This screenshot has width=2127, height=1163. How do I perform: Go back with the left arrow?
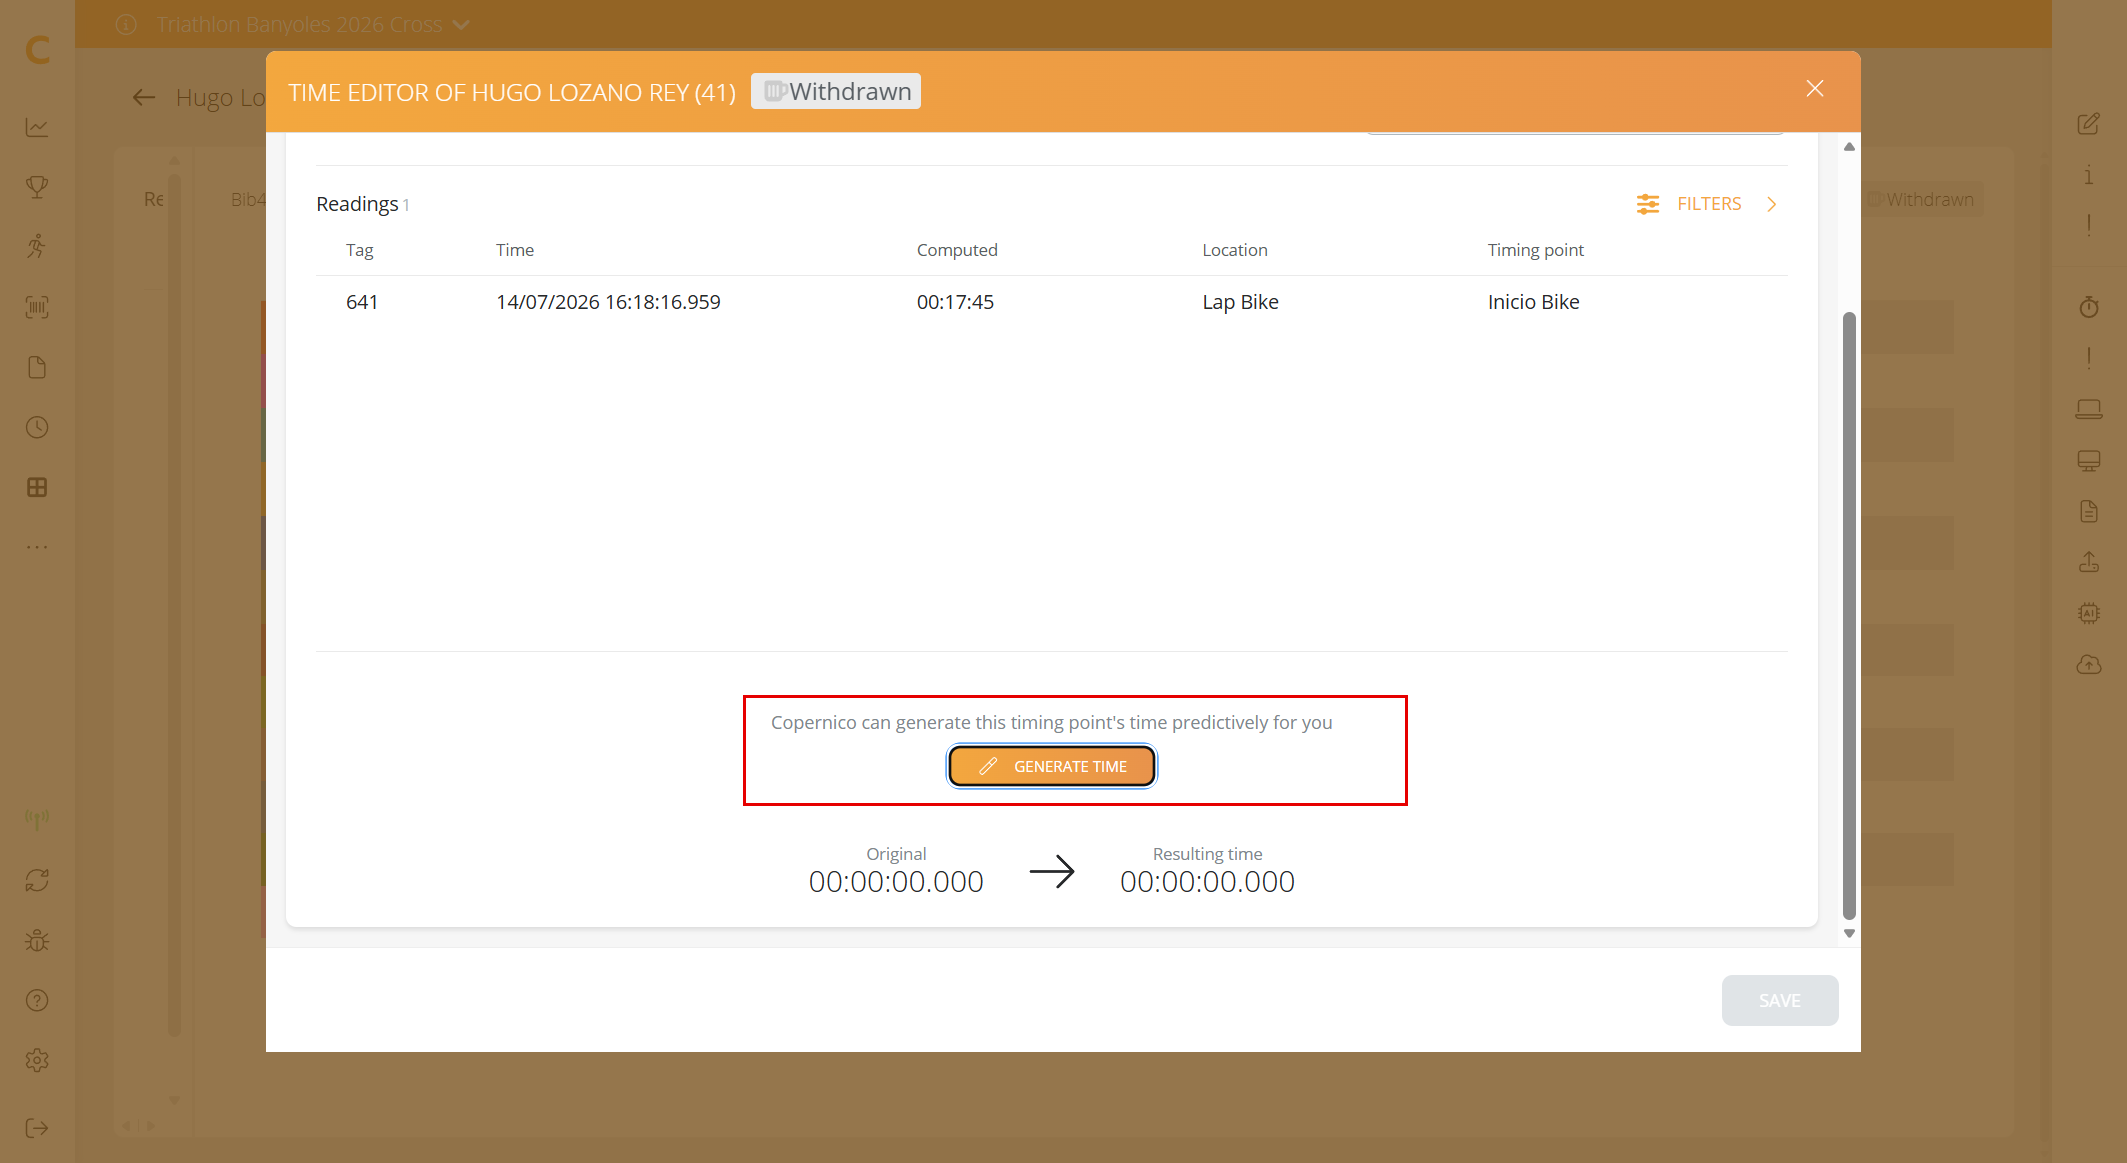tap(144, 97)
